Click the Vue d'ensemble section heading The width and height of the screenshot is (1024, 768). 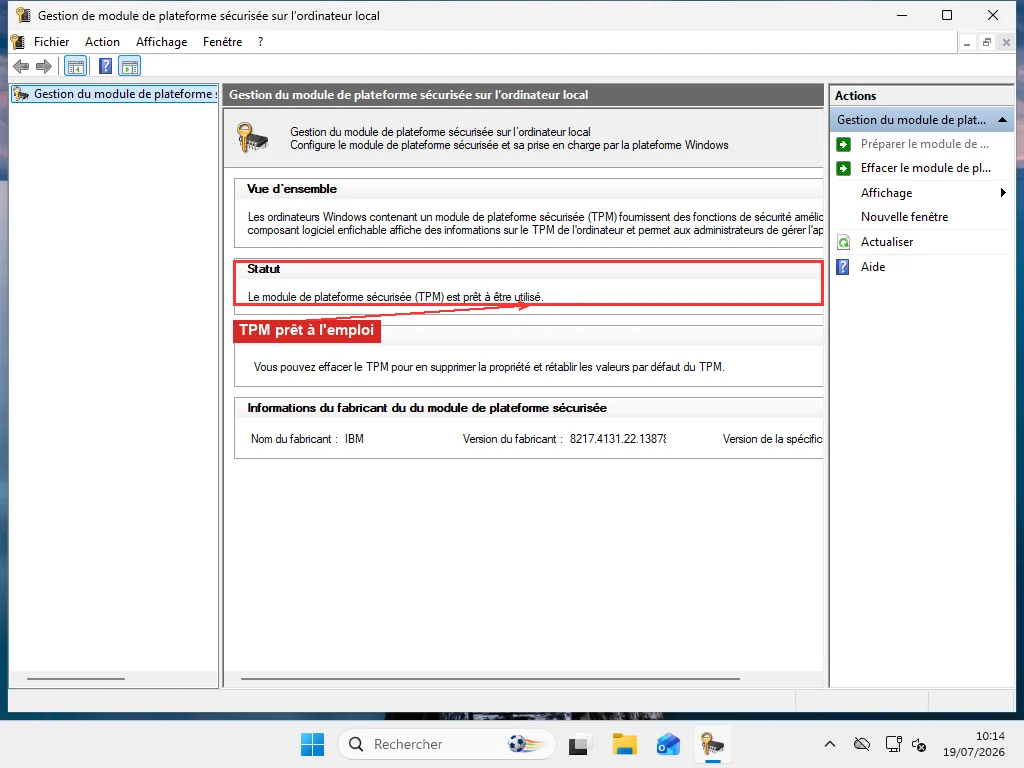click(292, 189)
